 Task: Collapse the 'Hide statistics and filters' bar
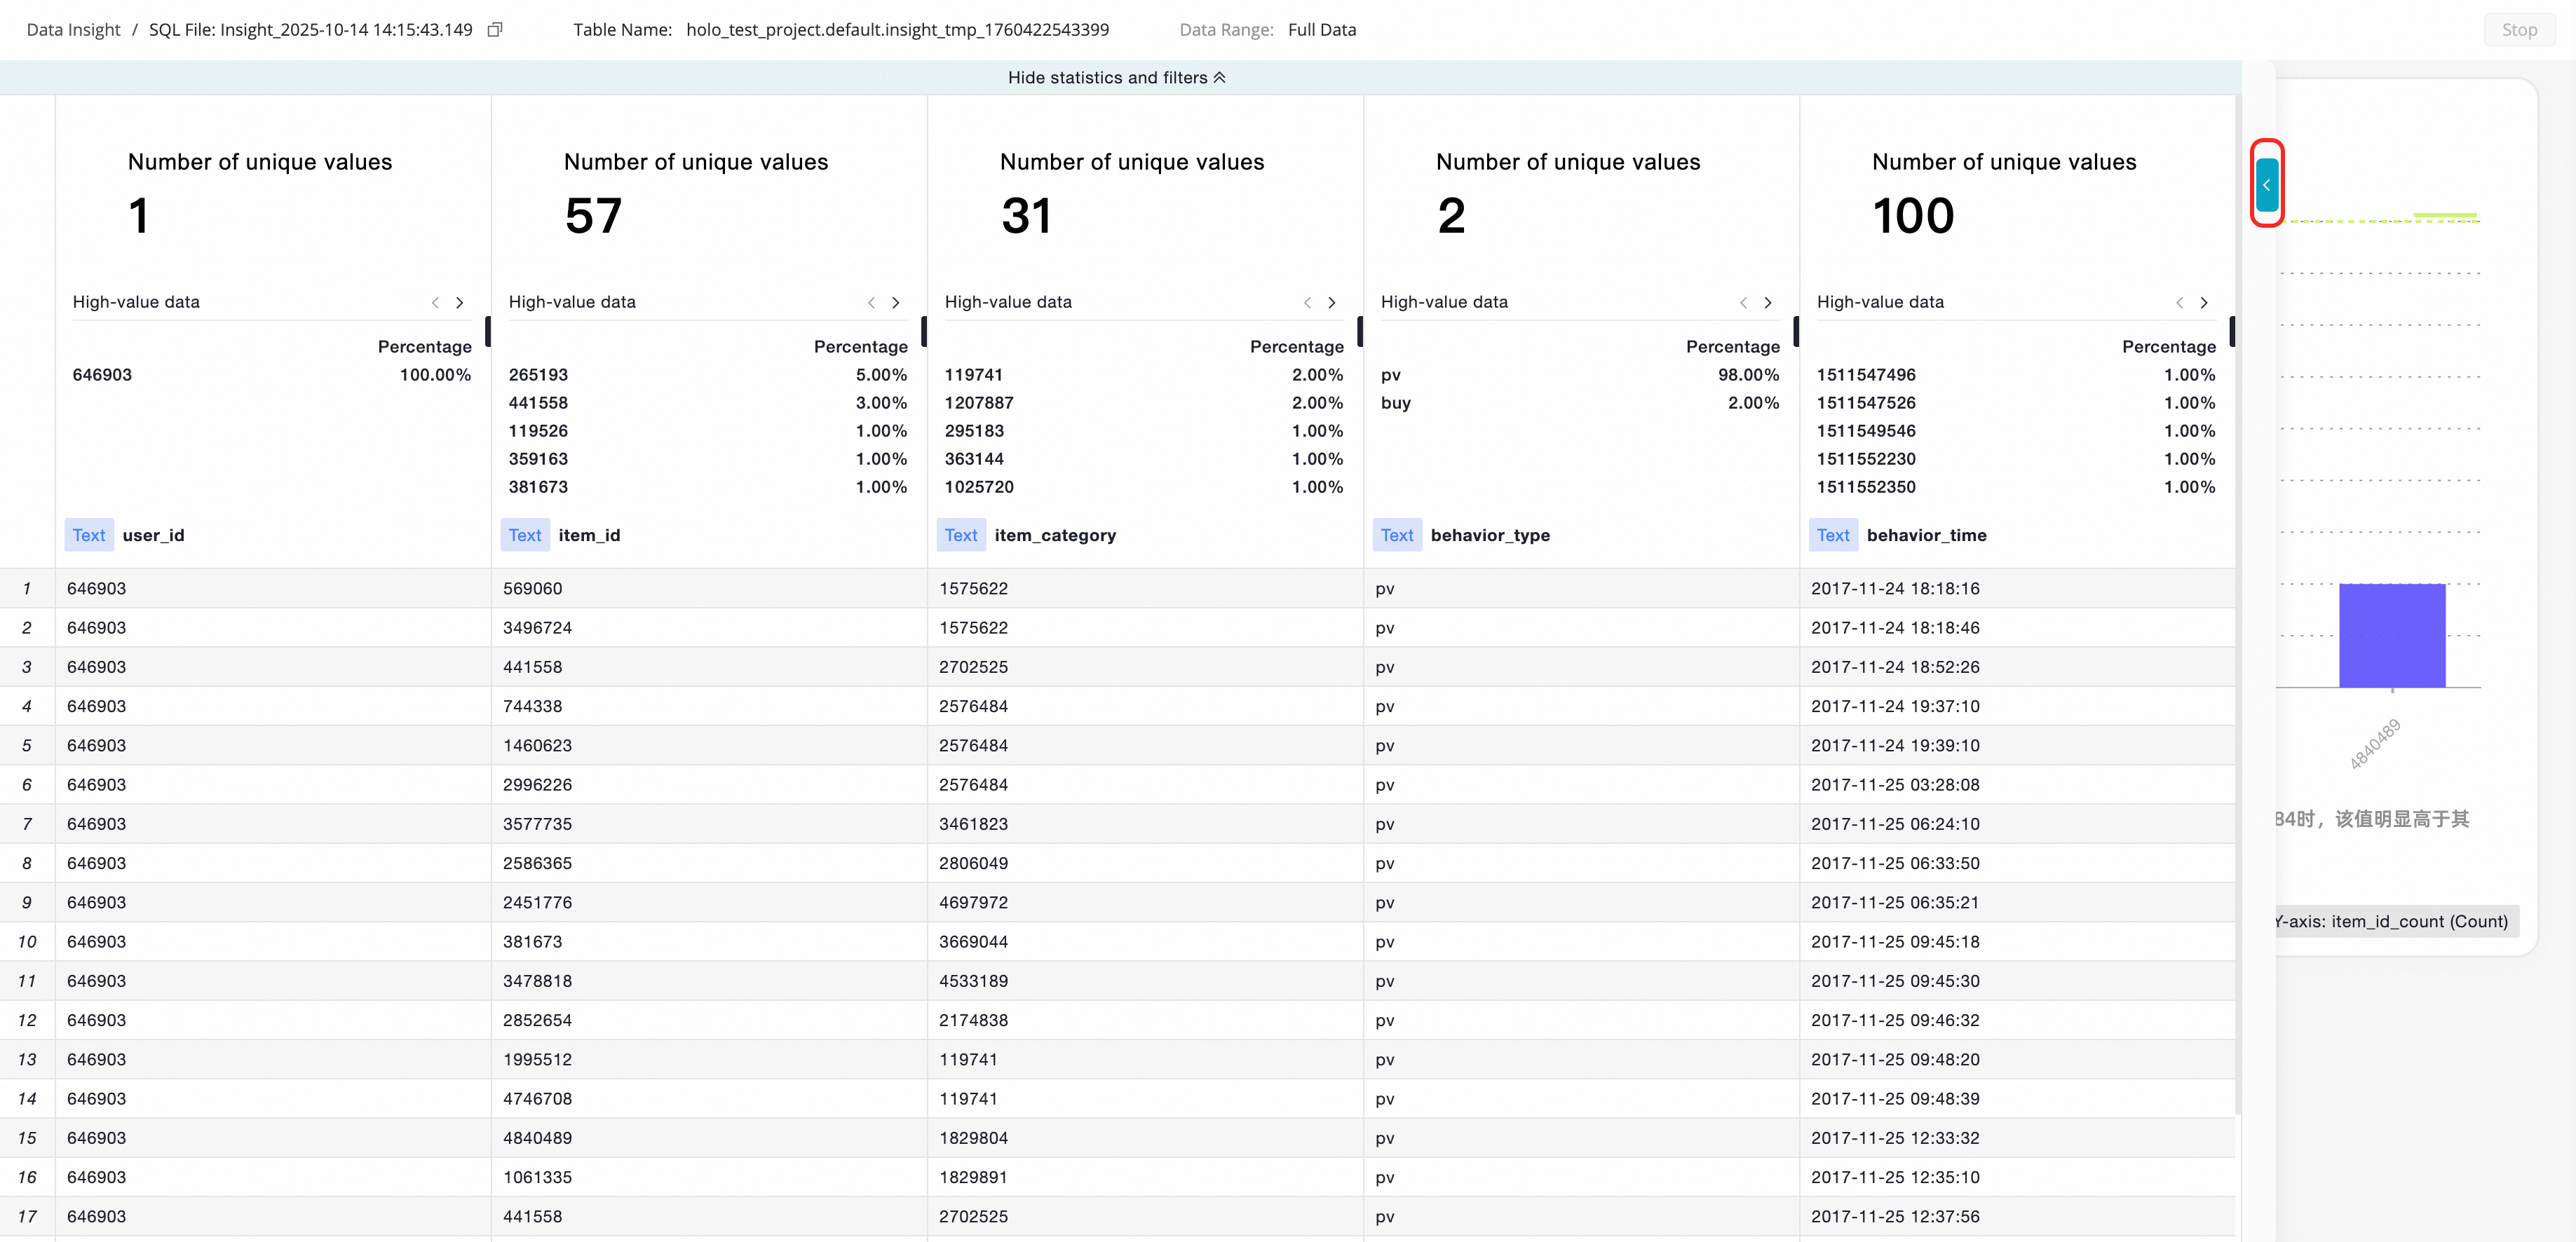pyautogui.click(x=1116, y=78)
